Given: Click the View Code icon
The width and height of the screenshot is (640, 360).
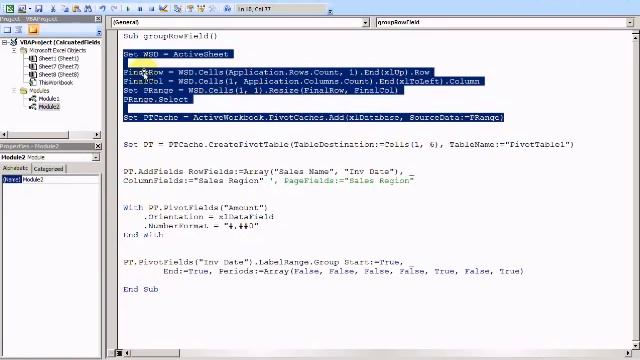Looking at the screenshot, I should pyautogui.click(x=7, y=30).
